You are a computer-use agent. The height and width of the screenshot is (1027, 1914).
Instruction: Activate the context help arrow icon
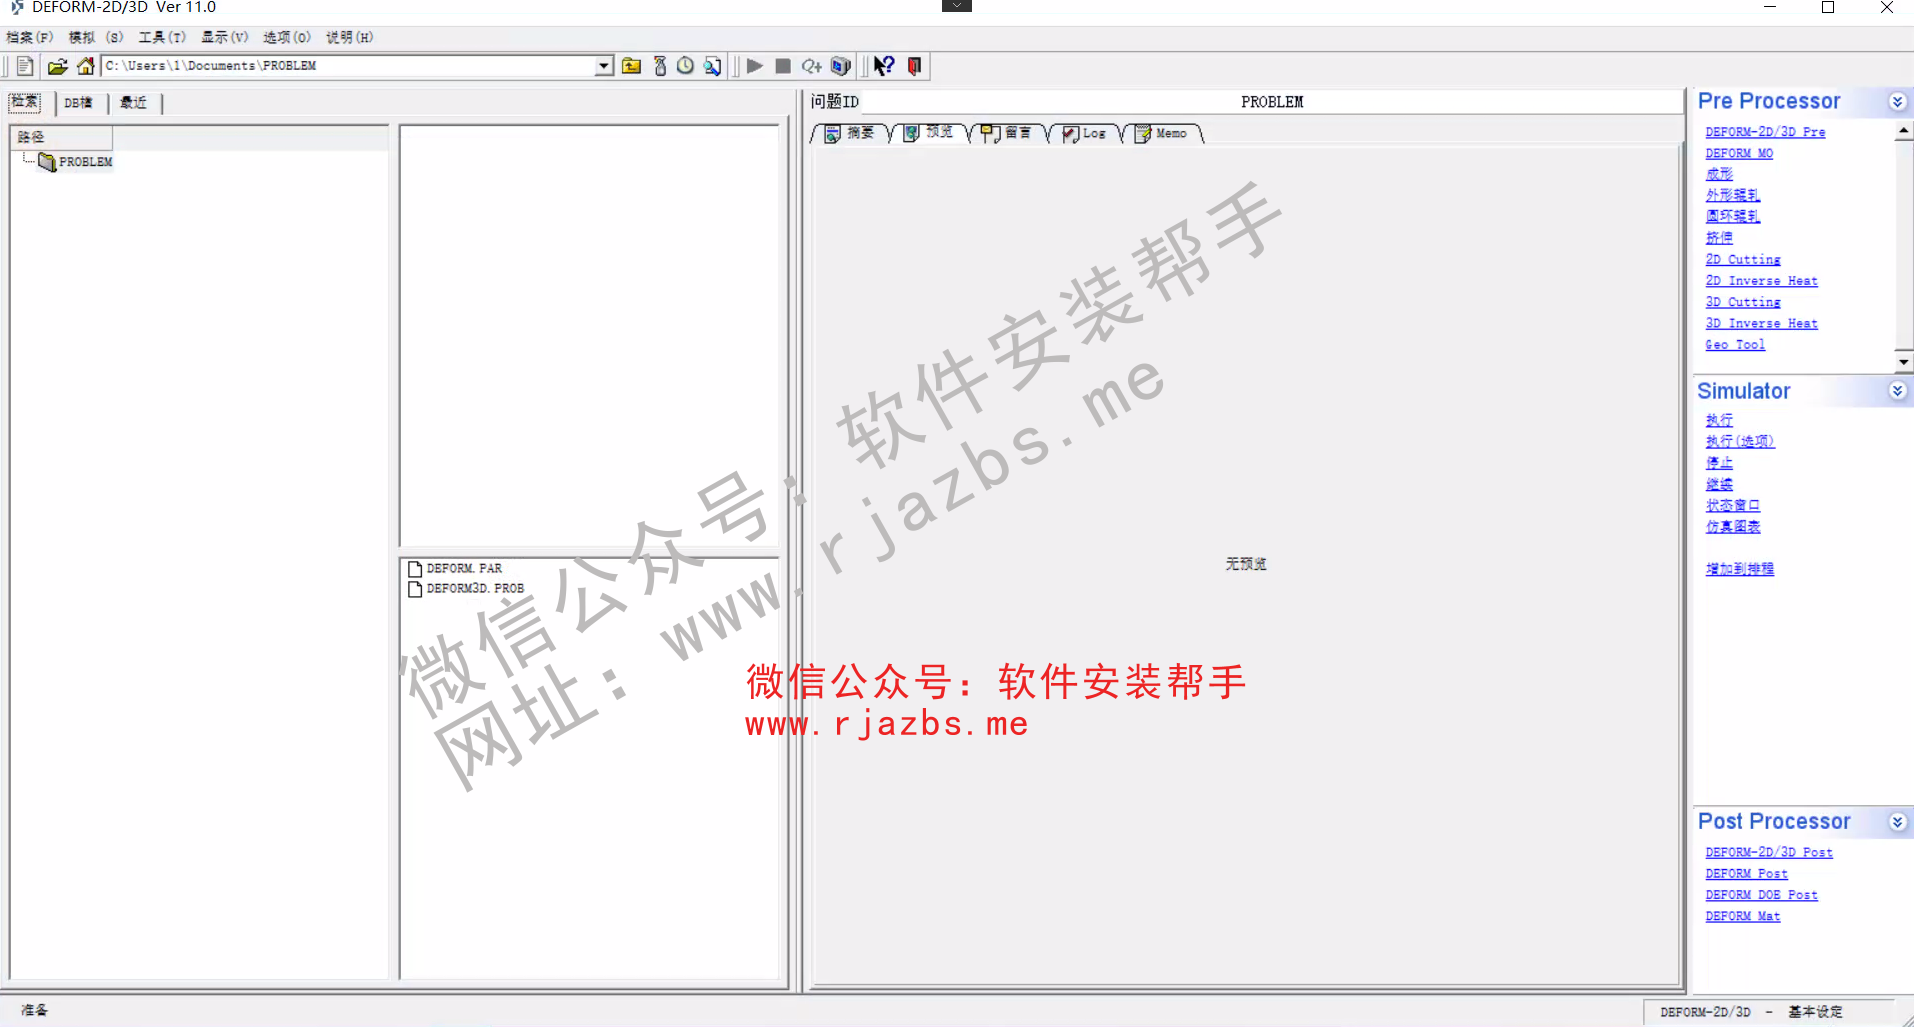point(884,66)
